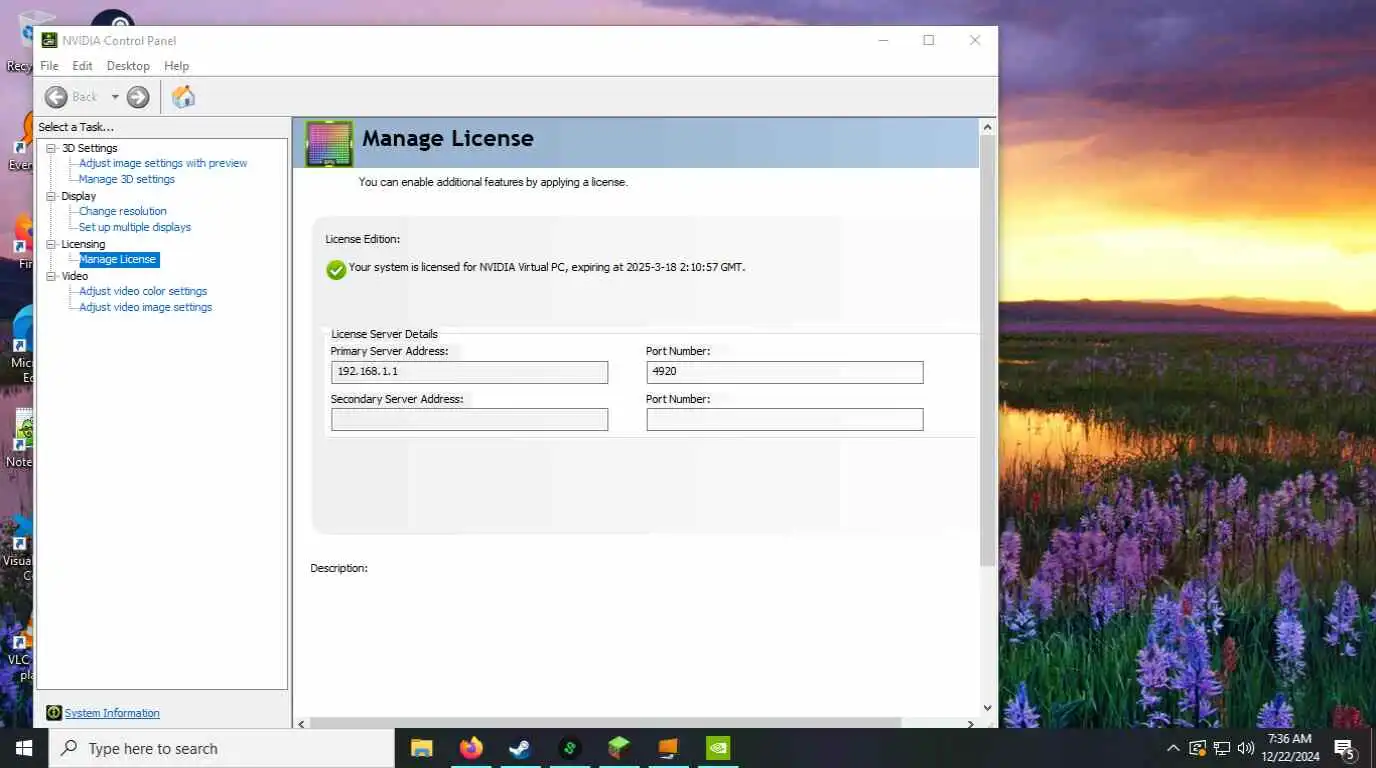Open File Explorer from the taskbar
This screenshot has width=1376, height=768.
point(422,748)
